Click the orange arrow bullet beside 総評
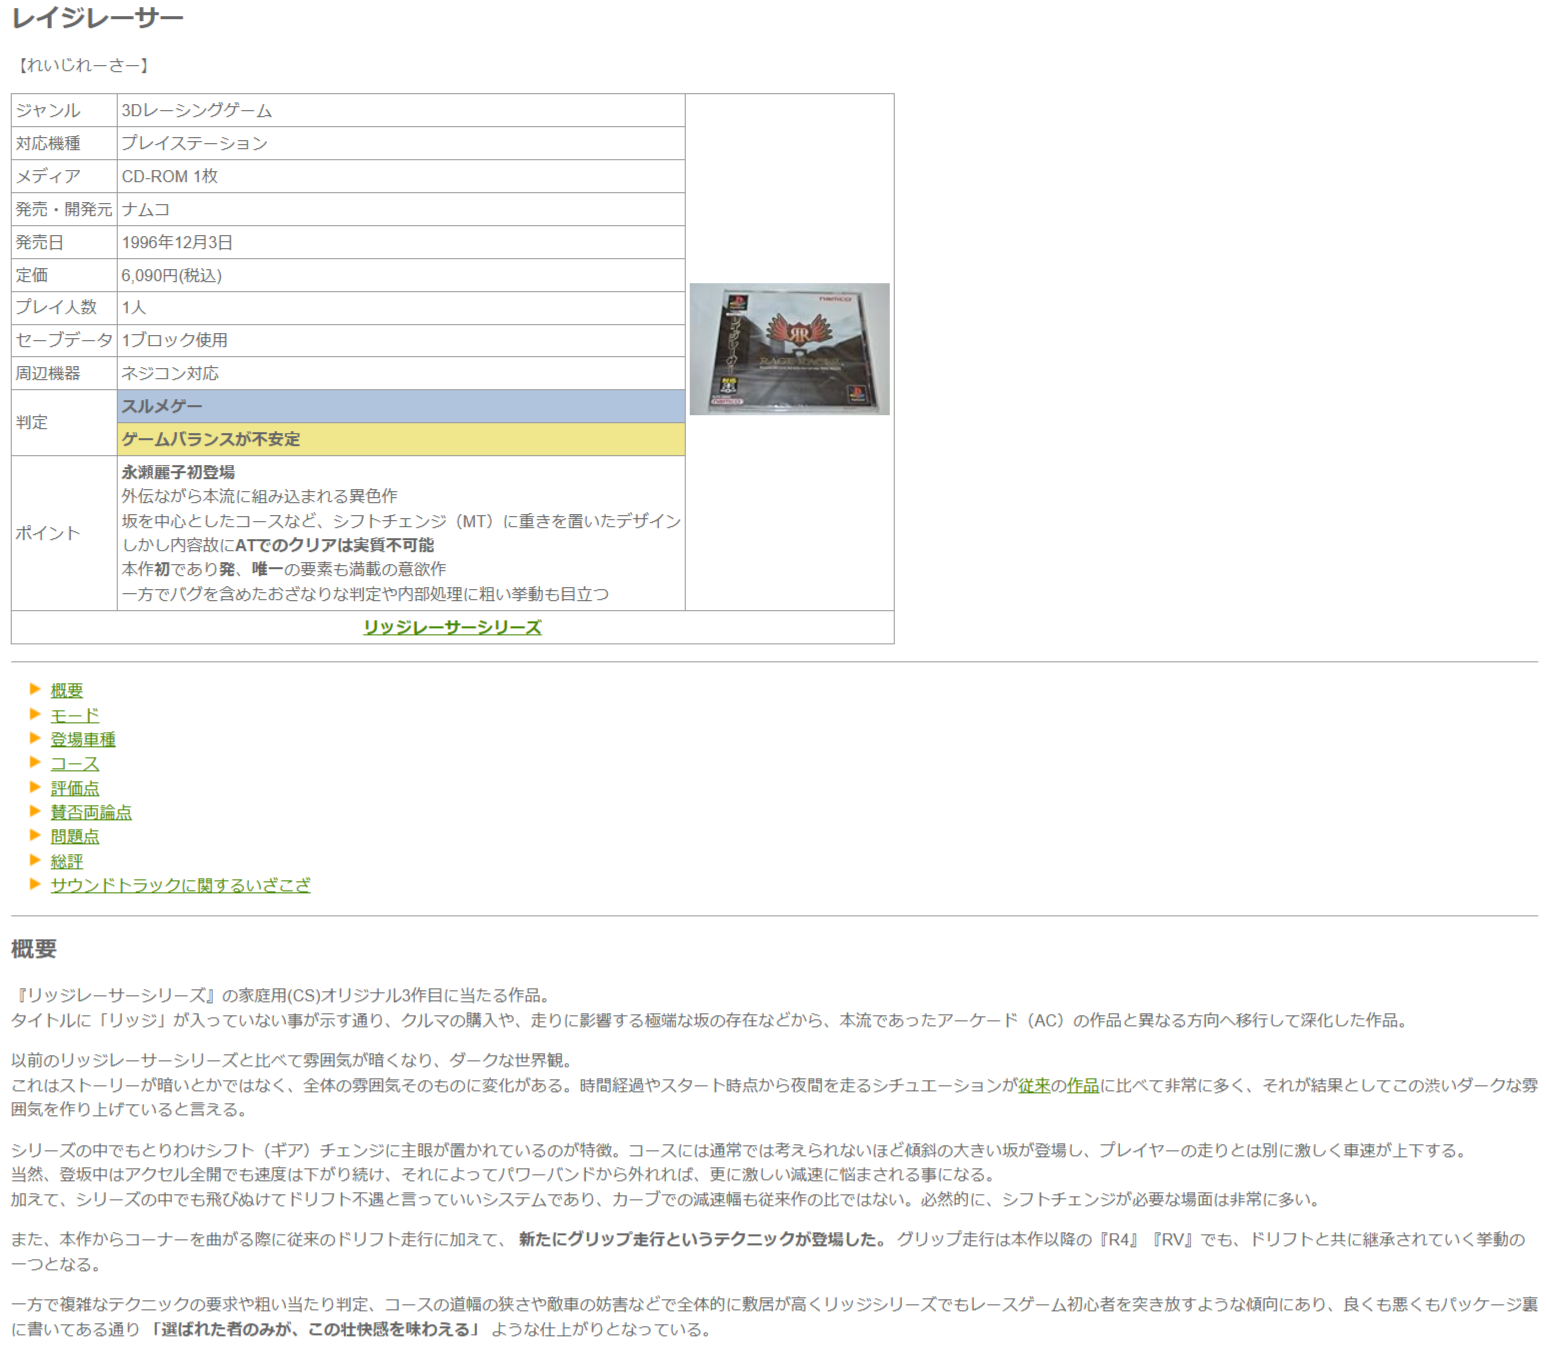The height and width of the screenshot is (1352, 1546). coord(35,860)
